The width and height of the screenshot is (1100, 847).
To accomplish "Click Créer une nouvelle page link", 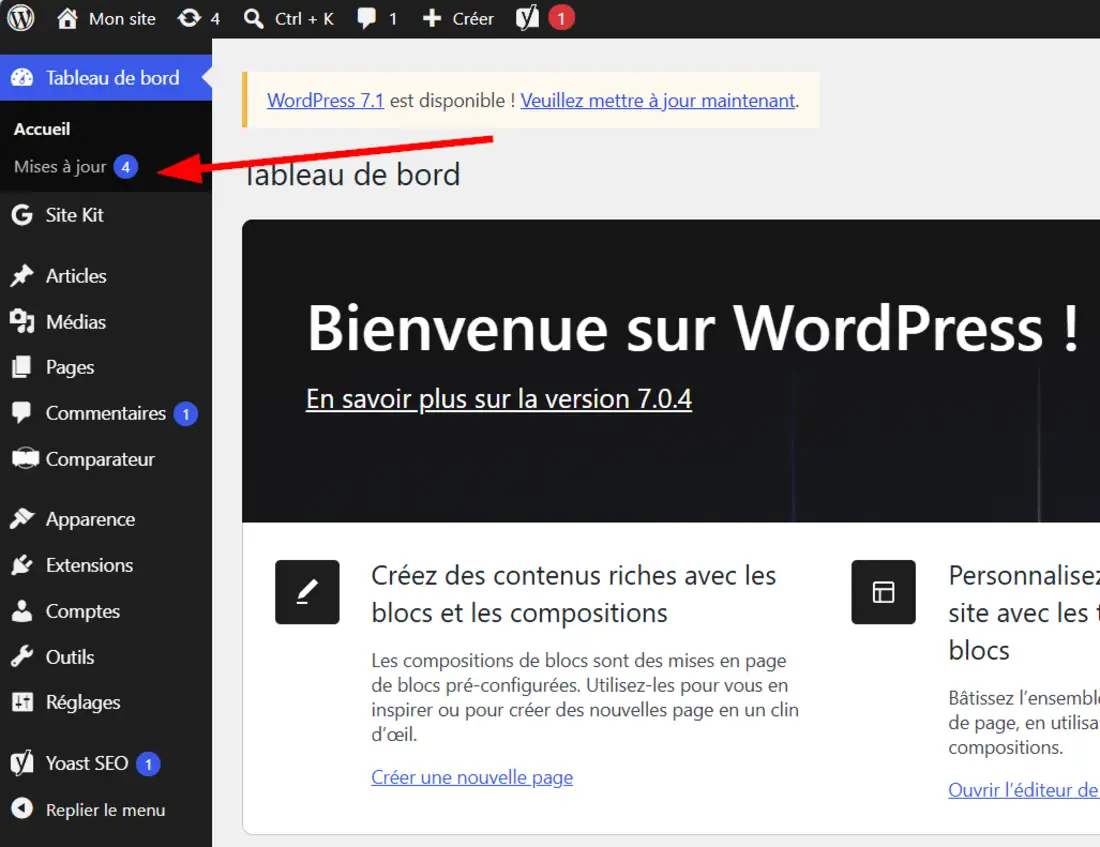I will (472, 777).
